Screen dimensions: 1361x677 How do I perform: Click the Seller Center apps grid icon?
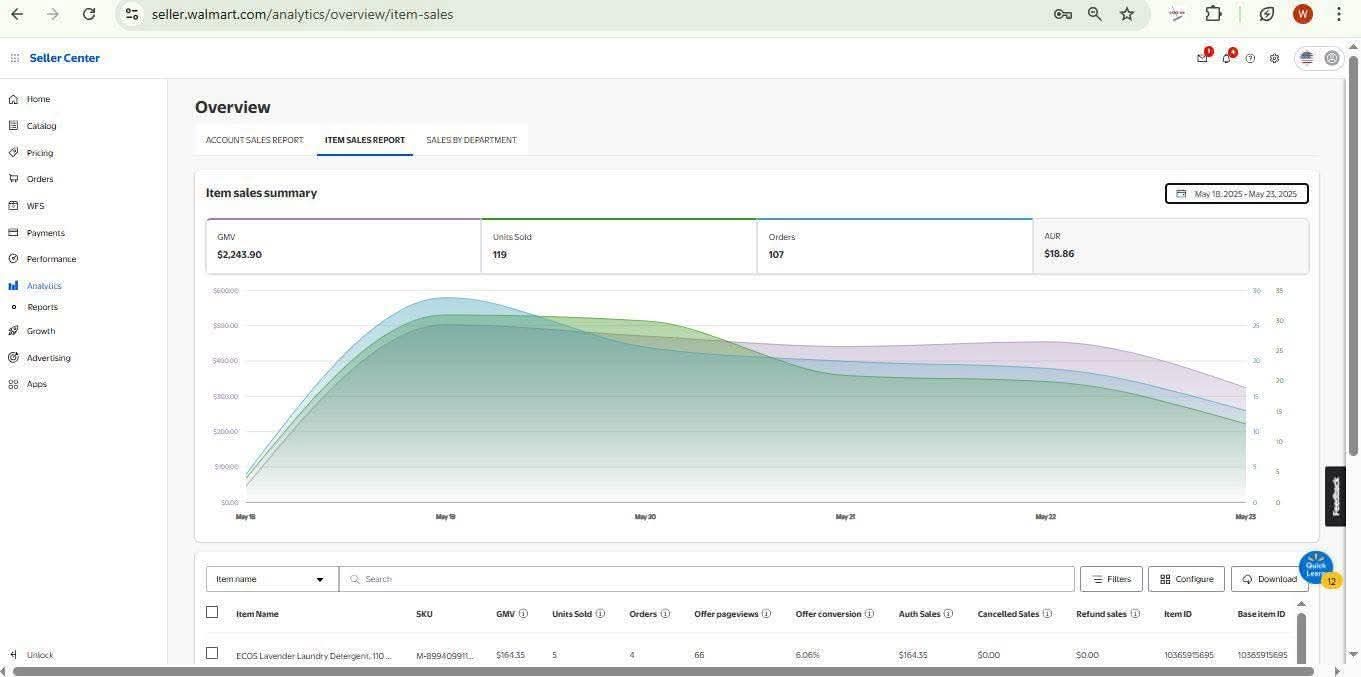[x=14, y=58]
